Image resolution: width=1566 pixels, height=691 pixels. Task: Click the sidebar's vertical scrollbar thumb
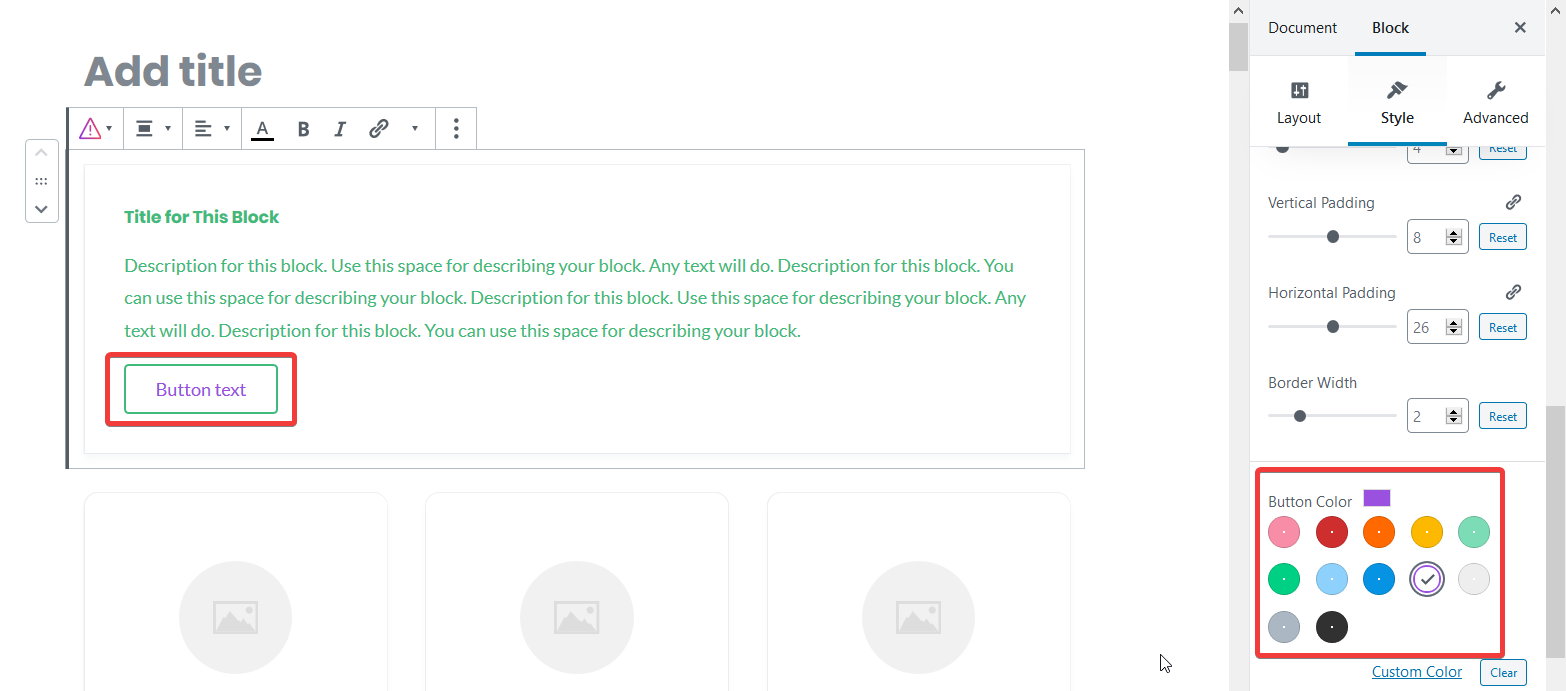[x=1555, y=531]
